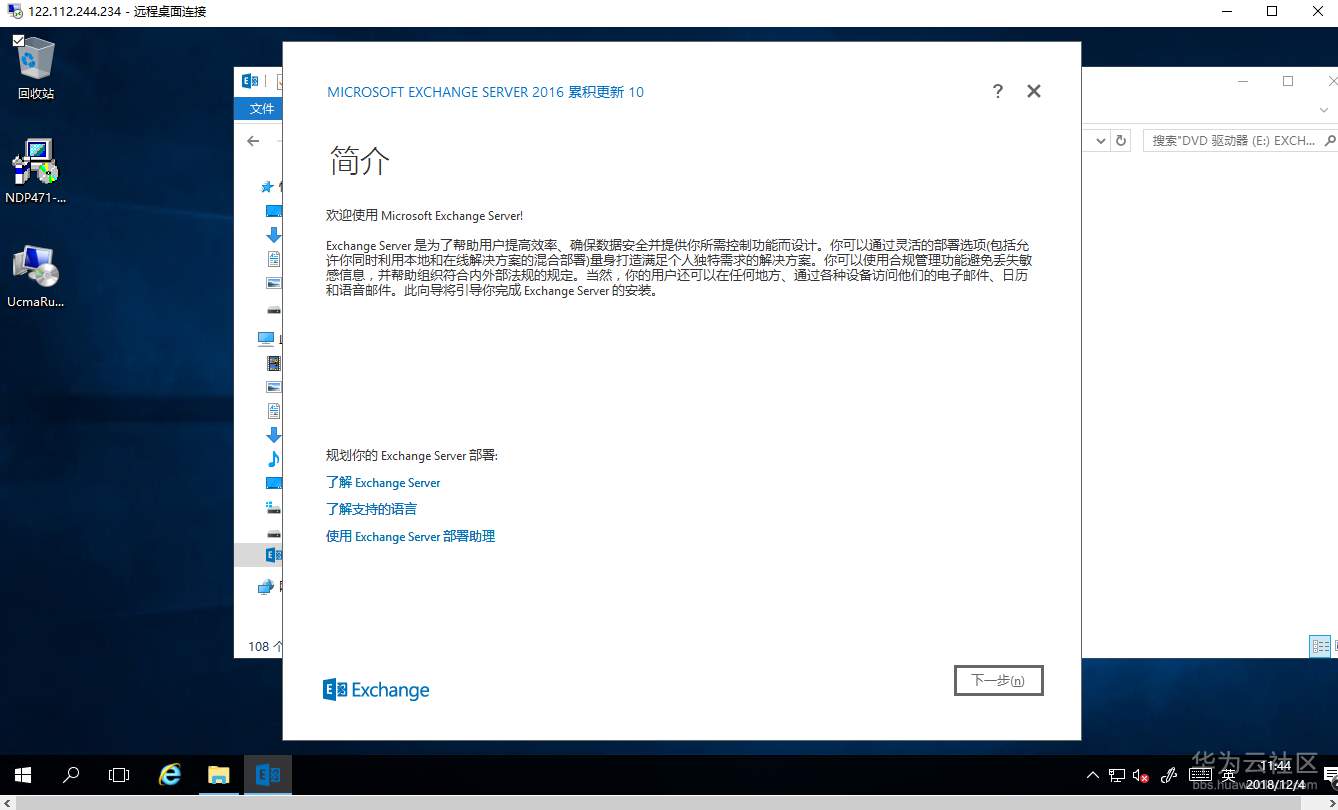1338x810 pixels.
Task: Click 下一步 to continue Exchange installation
Action: [x=997, y=680]
